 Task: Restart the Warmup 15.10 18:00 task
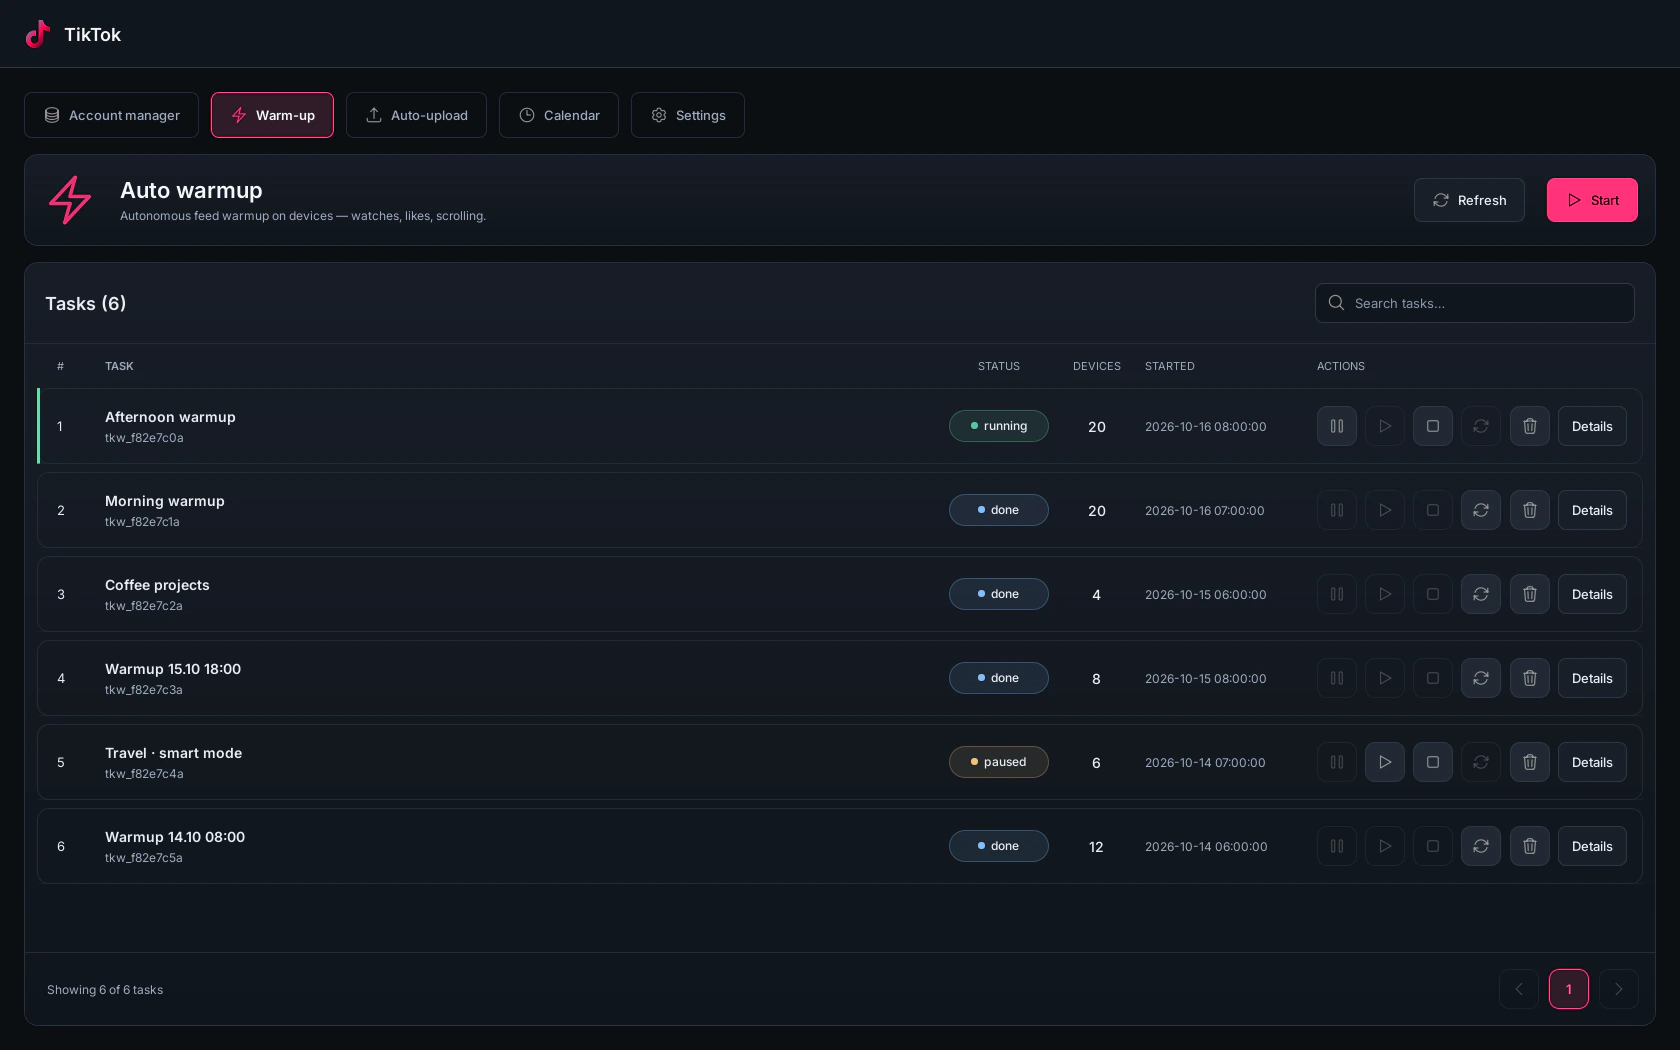(x=1481, y=678)
